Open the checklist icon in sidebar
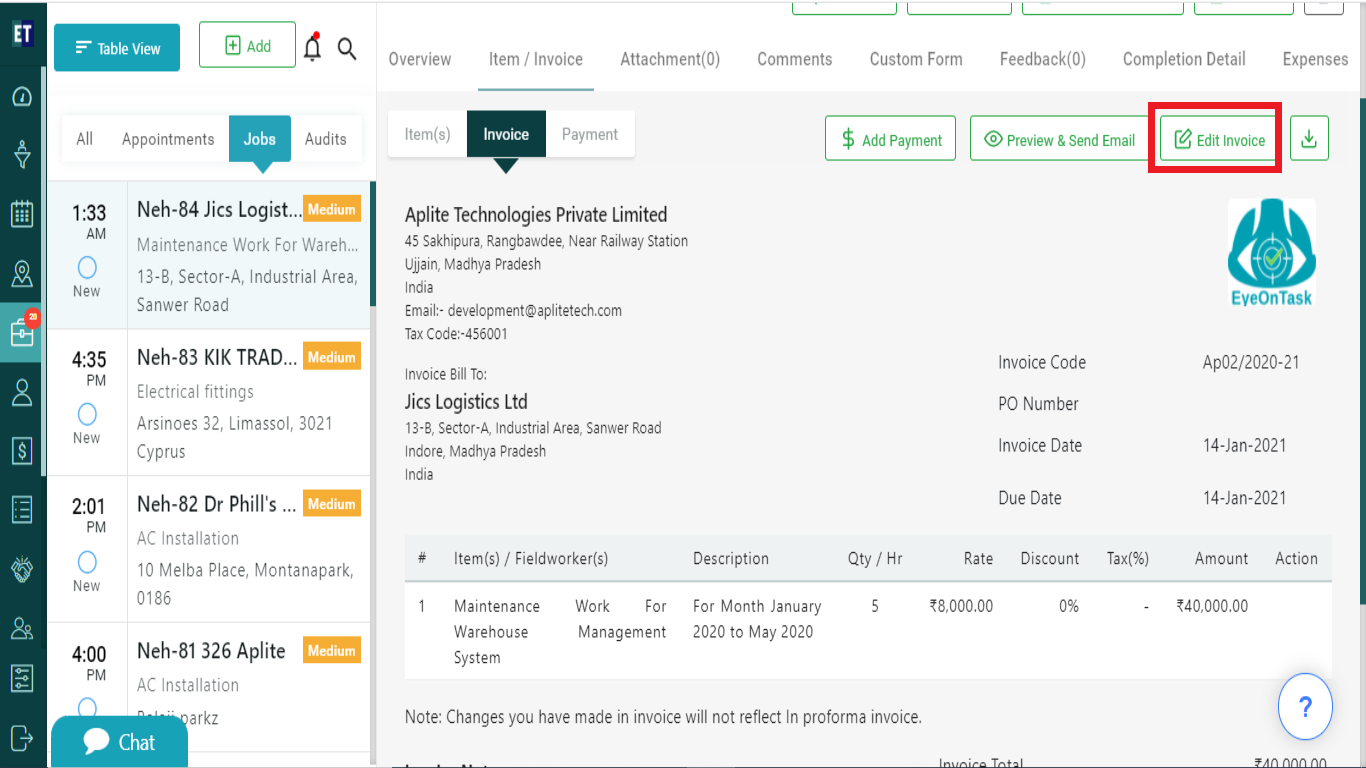Screen dimensions: 1366x768 (22, 510)
